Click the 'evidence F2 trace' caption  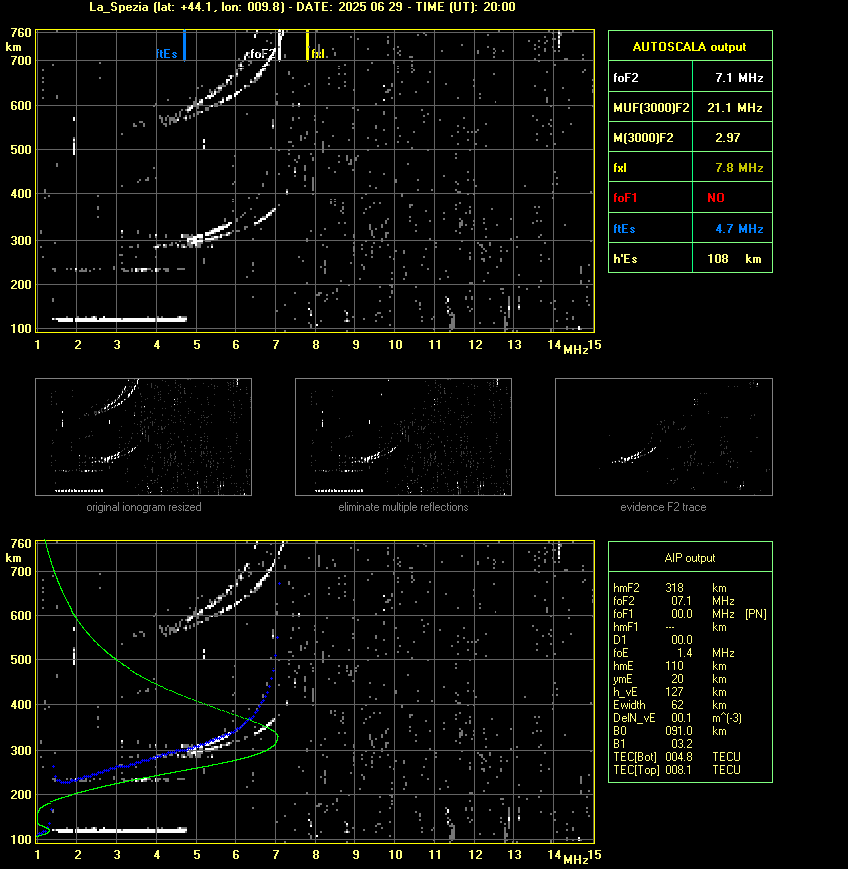coord(663,507)
